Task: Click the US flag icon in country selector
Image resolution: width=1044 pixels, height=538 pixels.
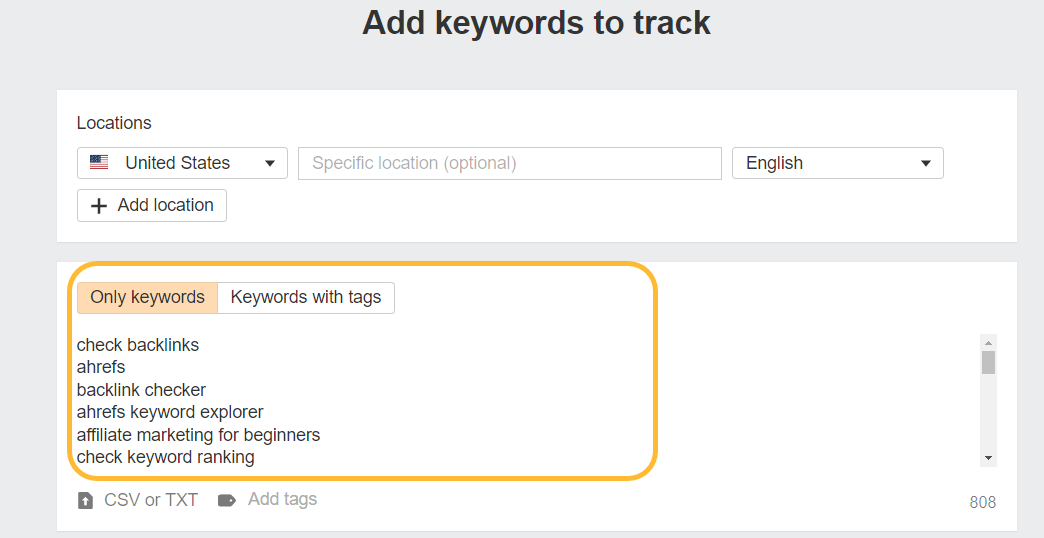Action: click(99, 163)
